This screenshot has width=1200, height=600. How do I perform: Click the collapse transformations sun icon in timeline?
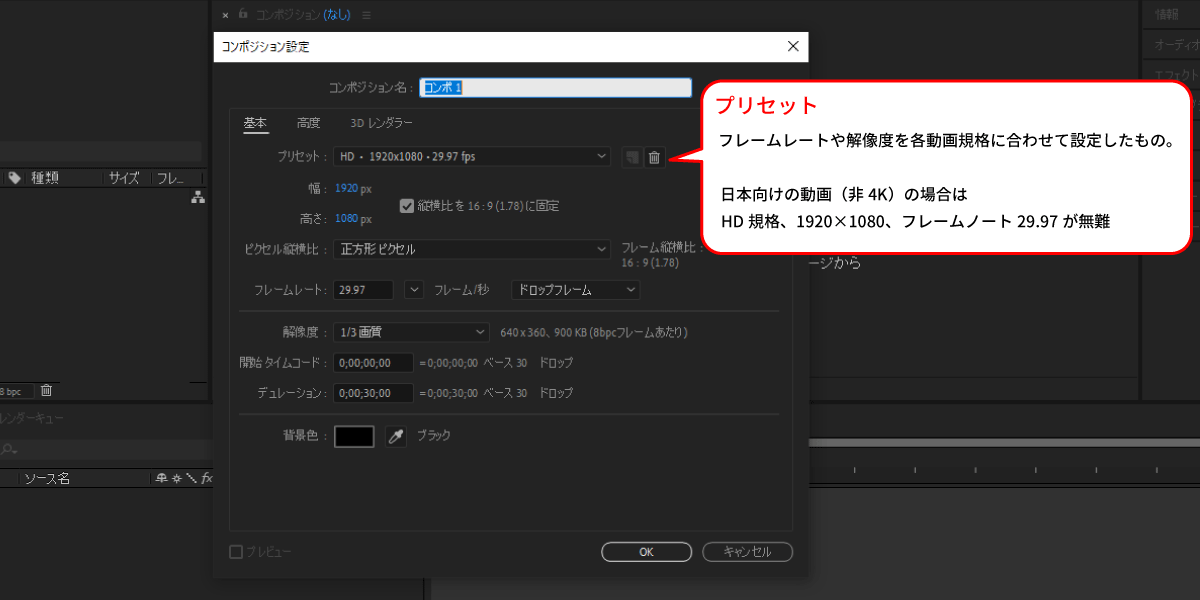click(176, 479)
